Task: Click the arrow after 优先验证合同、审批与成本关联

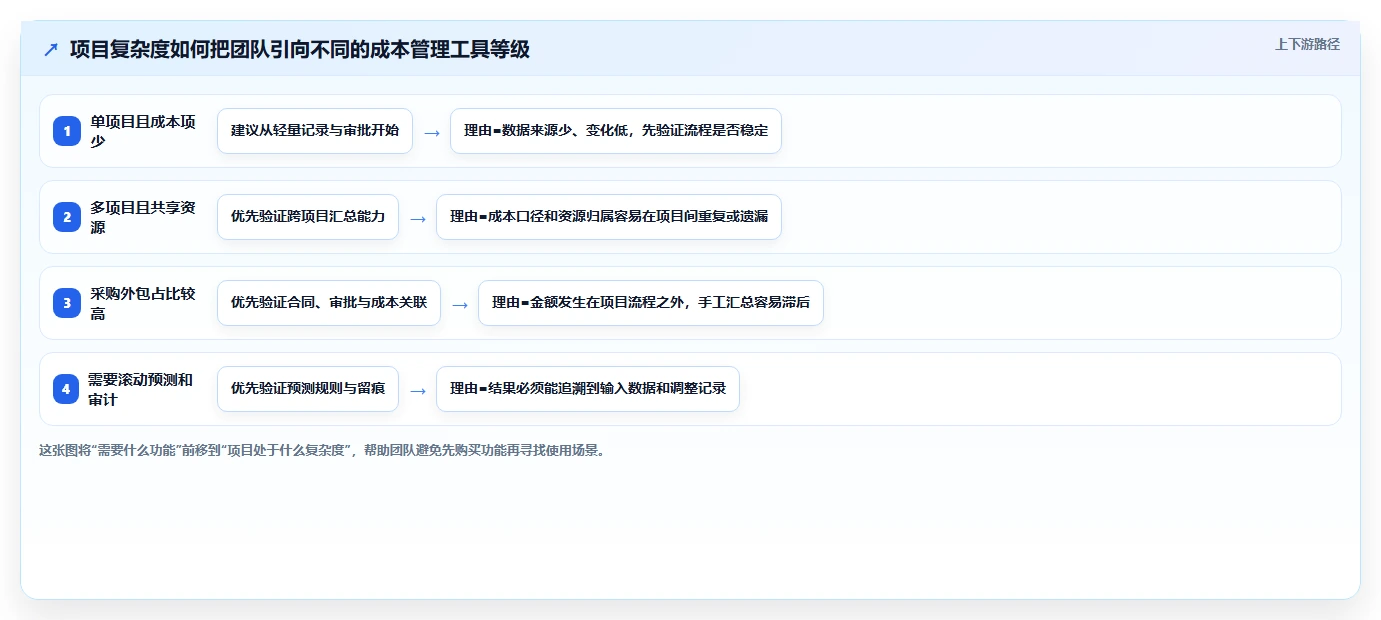Action: 460,304
